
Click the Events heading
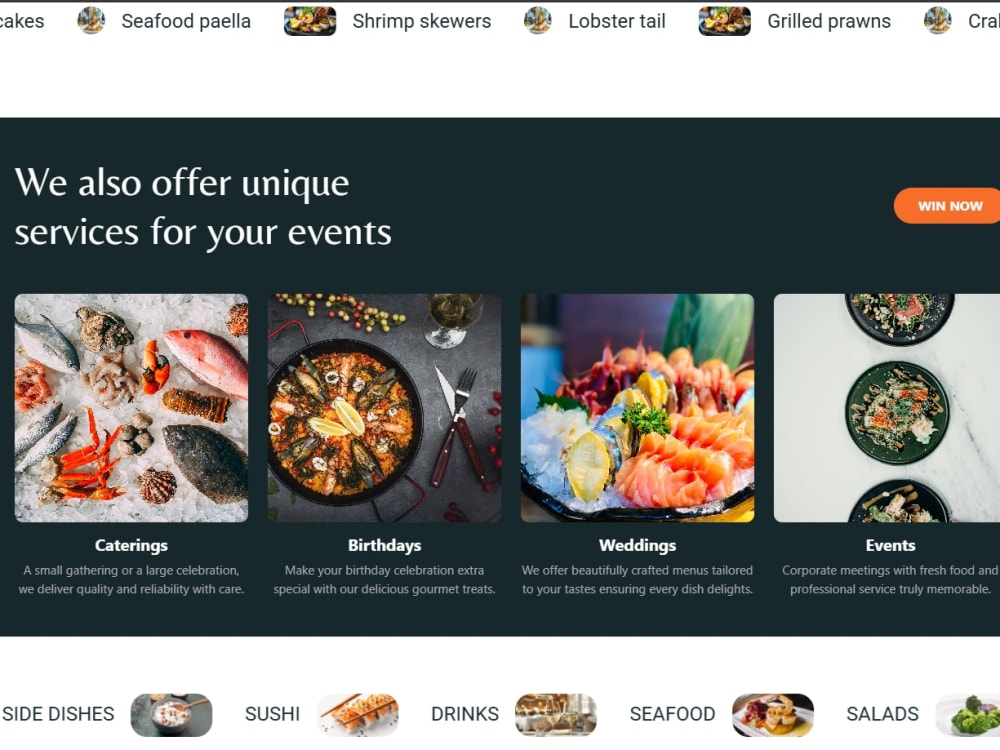[890, 545]
